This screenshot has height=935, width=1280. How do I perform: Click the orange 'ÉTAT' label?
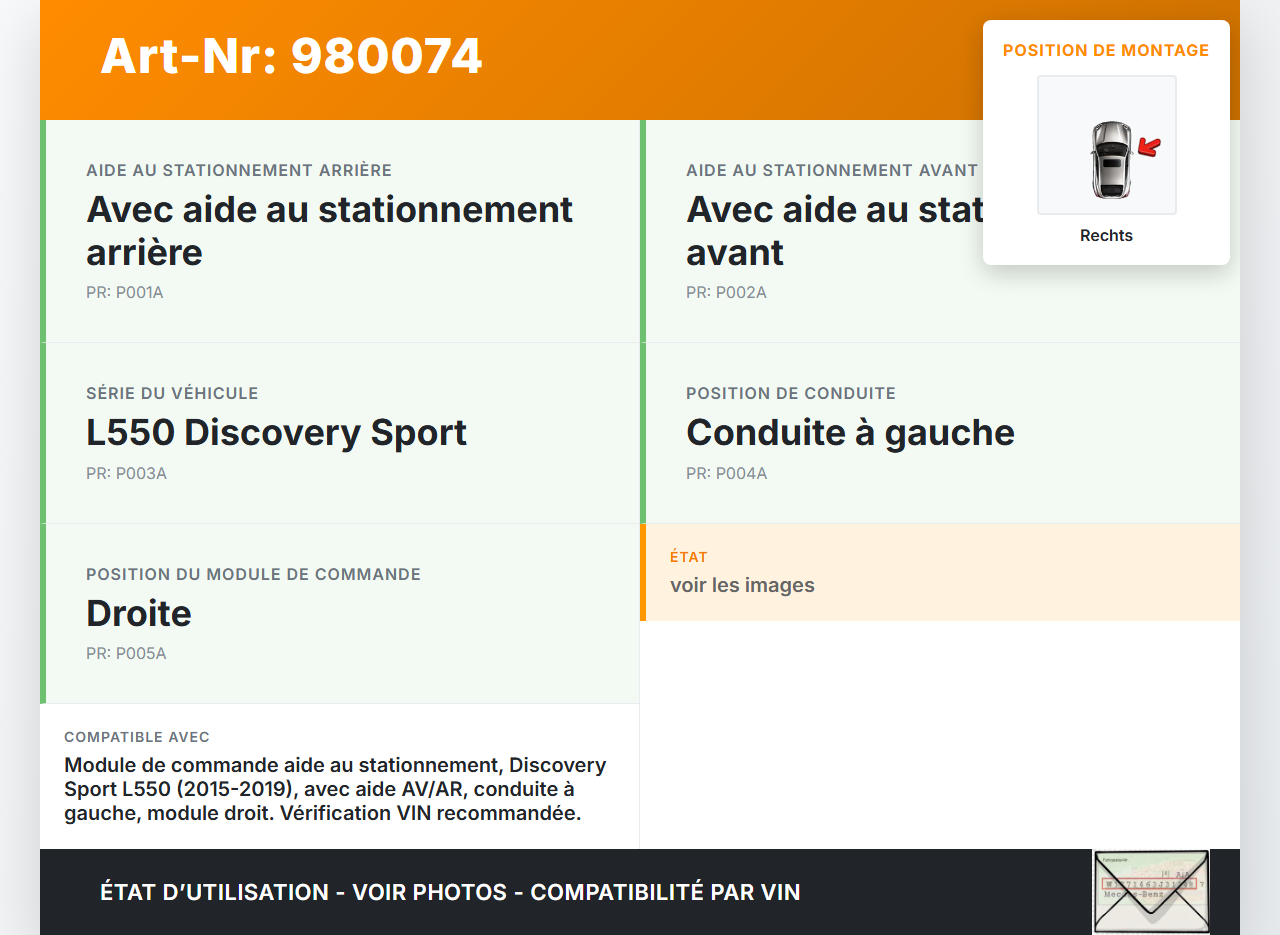(x=689, y=557)
